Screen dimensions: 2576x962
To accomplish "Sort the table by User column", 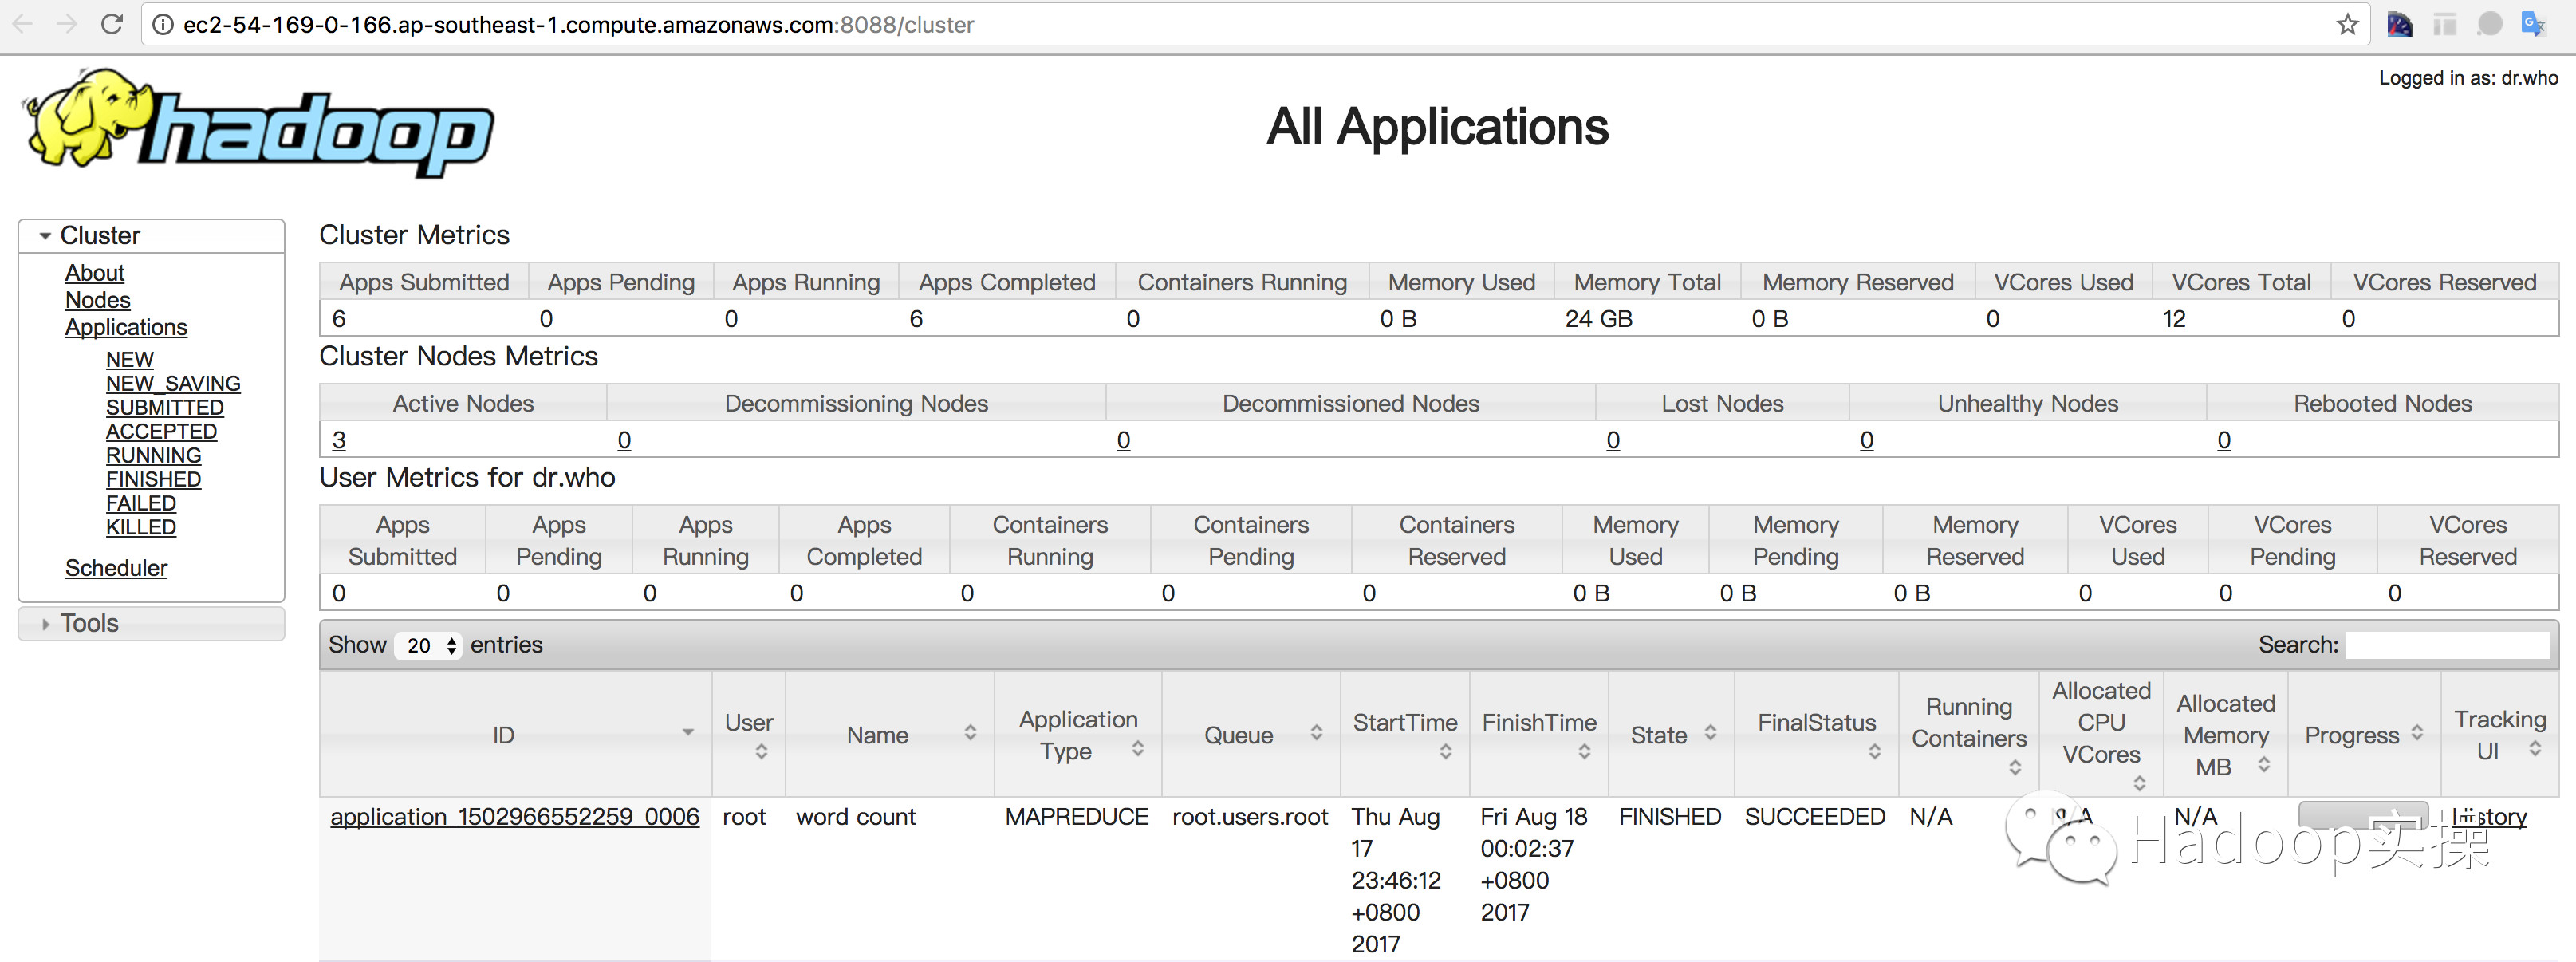I will tap(749, 735).
